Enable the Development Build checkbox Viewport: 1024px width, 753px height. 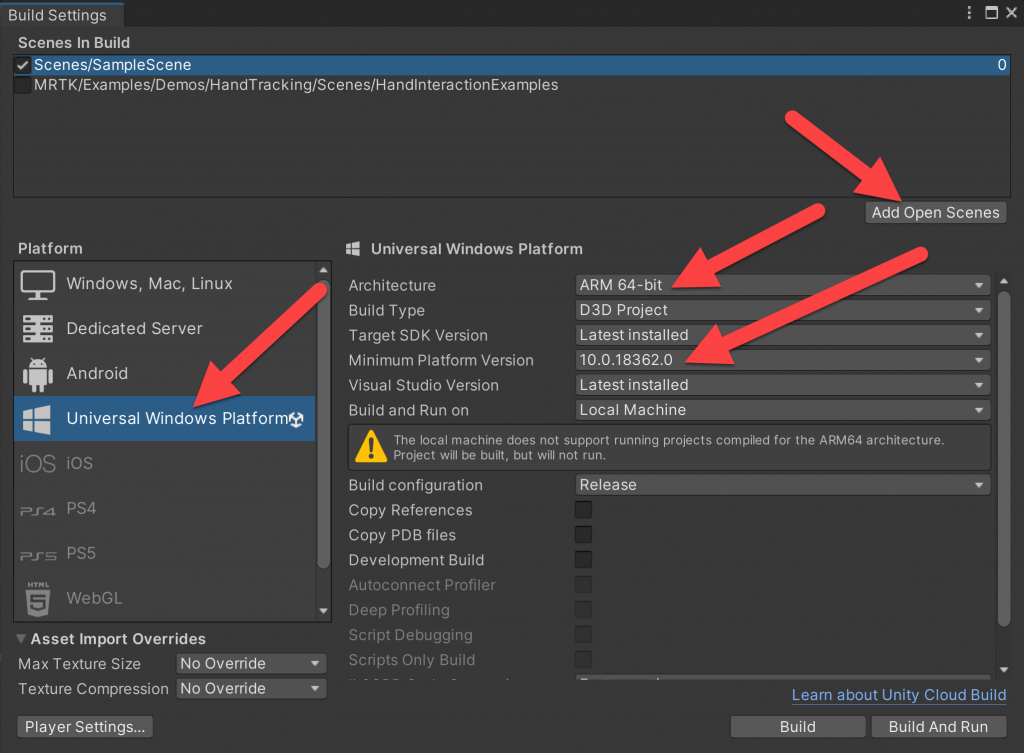click(x=583, y=560)
